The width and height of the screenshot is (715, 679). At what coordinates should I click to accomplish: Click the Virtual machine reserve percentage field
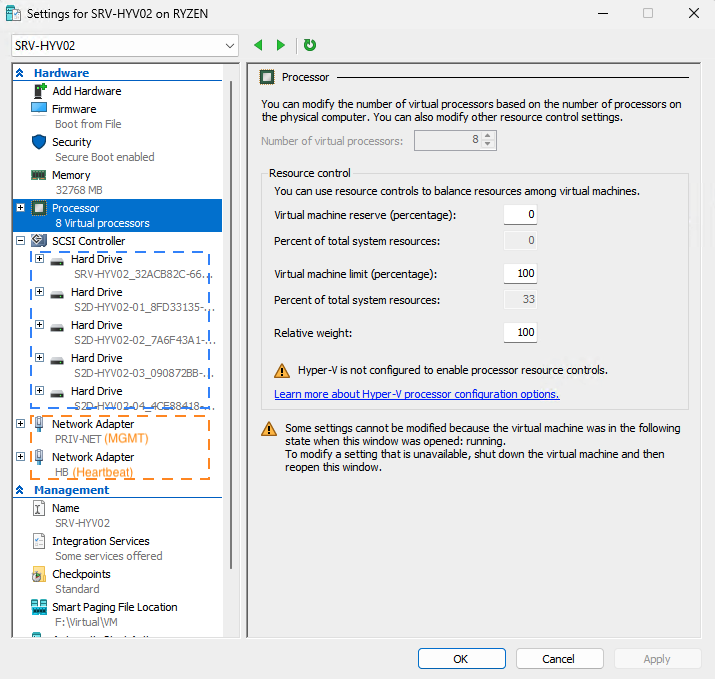519,214
